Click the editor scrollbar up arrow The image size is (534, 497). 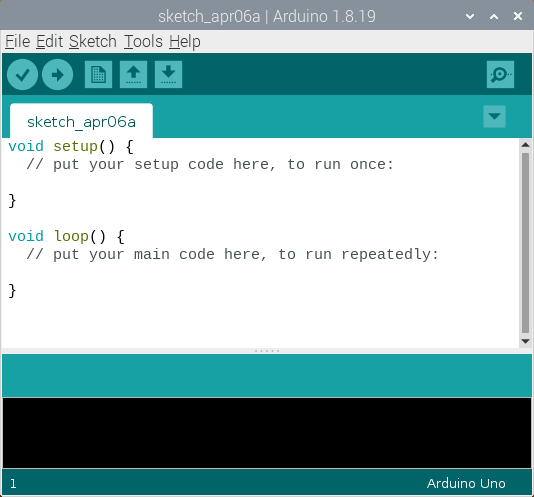525,145
